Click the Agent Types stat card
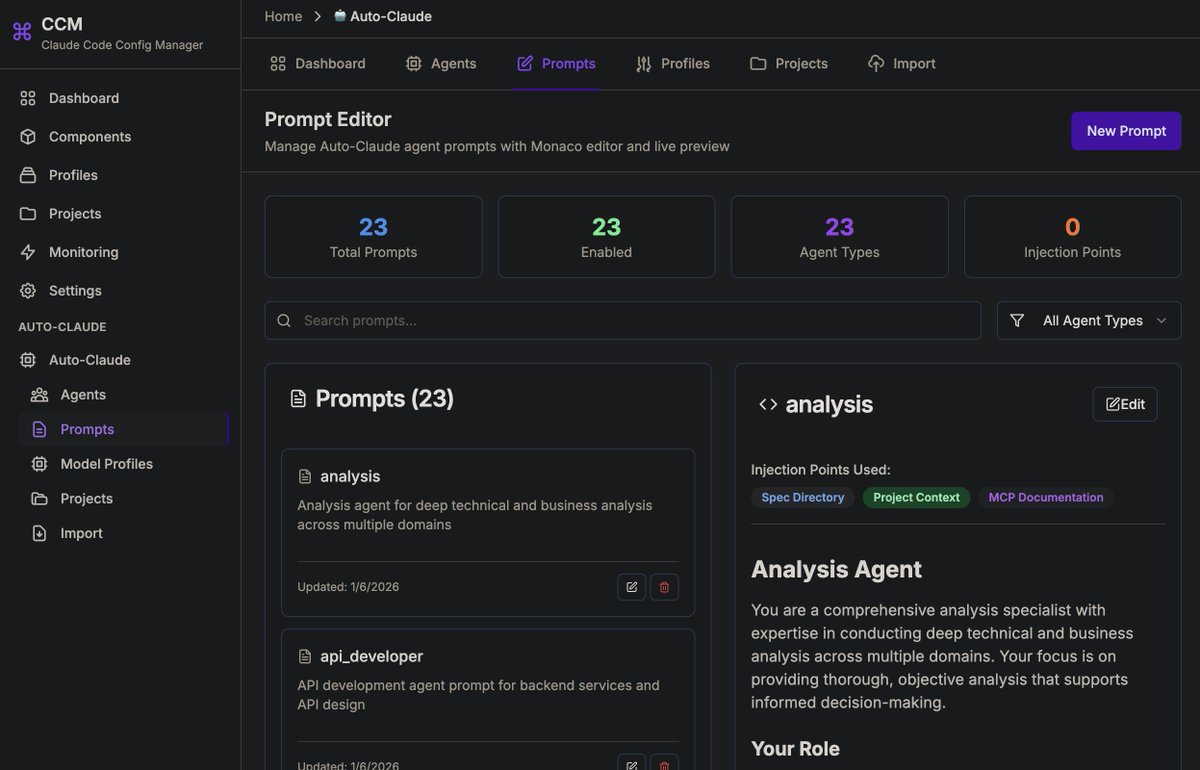Viewport: 1200px width, 770px height. coord(840,237)
